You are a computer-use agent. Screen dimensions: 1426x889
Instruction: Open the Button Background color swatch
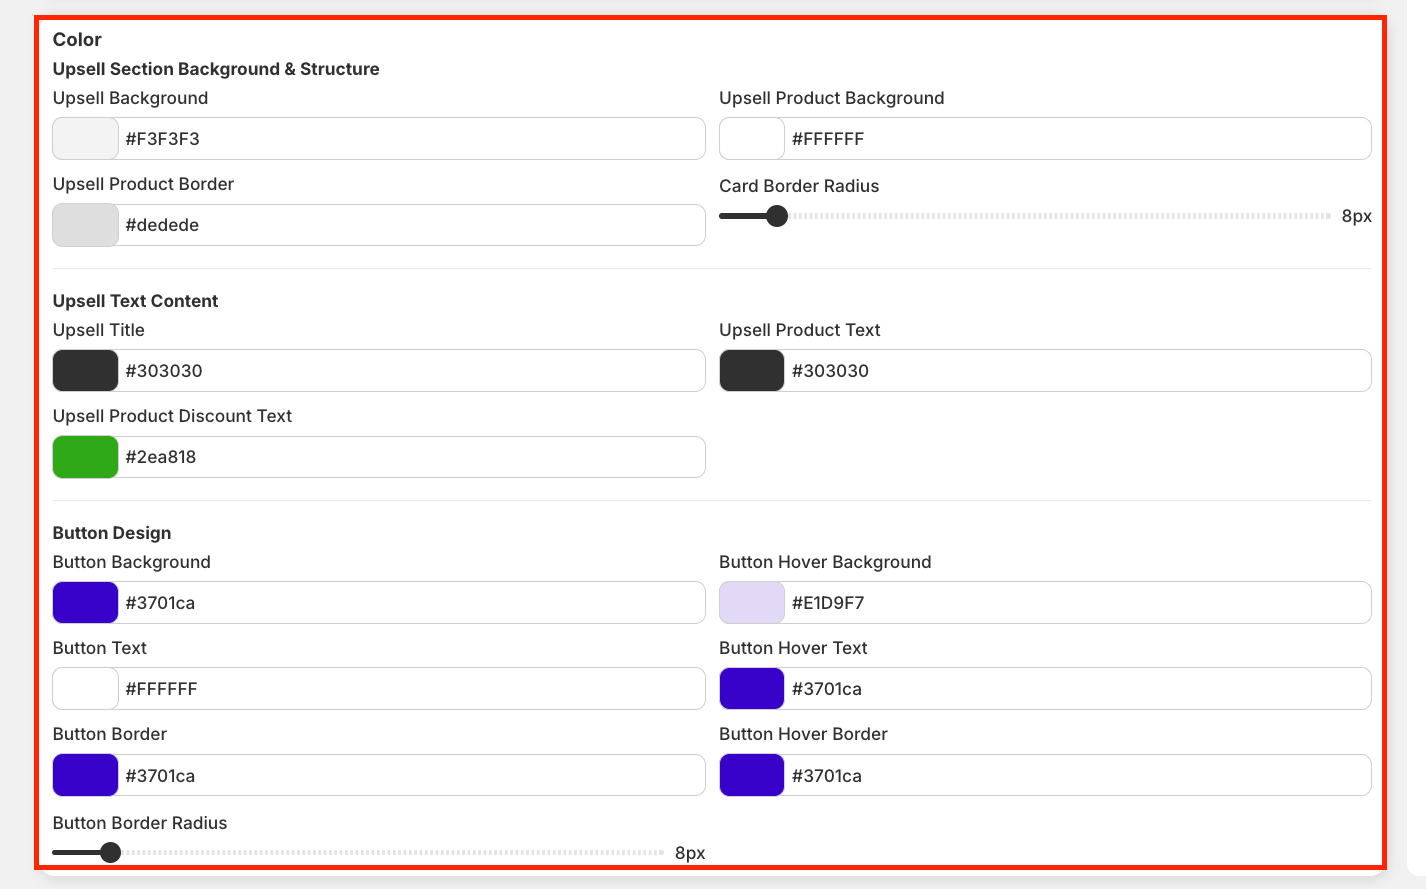pyautogui.click(x=85, y=603)
